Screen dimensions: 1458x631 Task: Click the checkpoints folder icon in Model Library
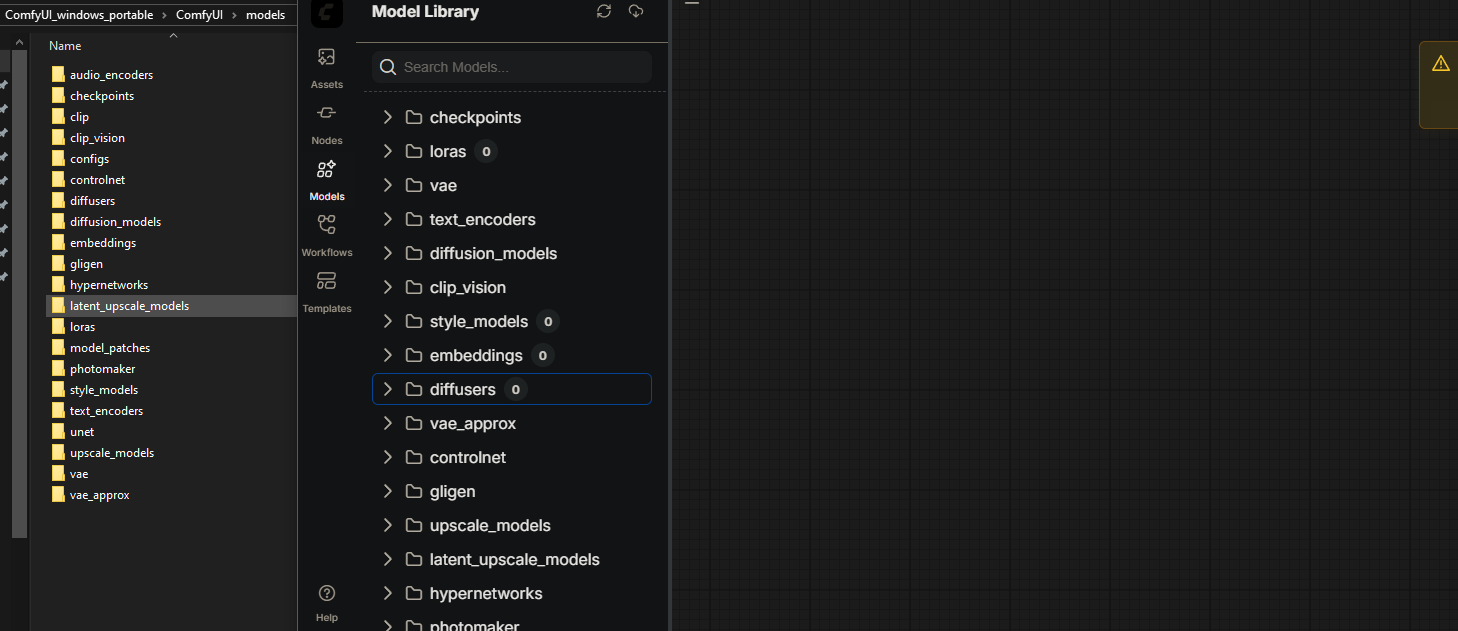coord(414,117)
